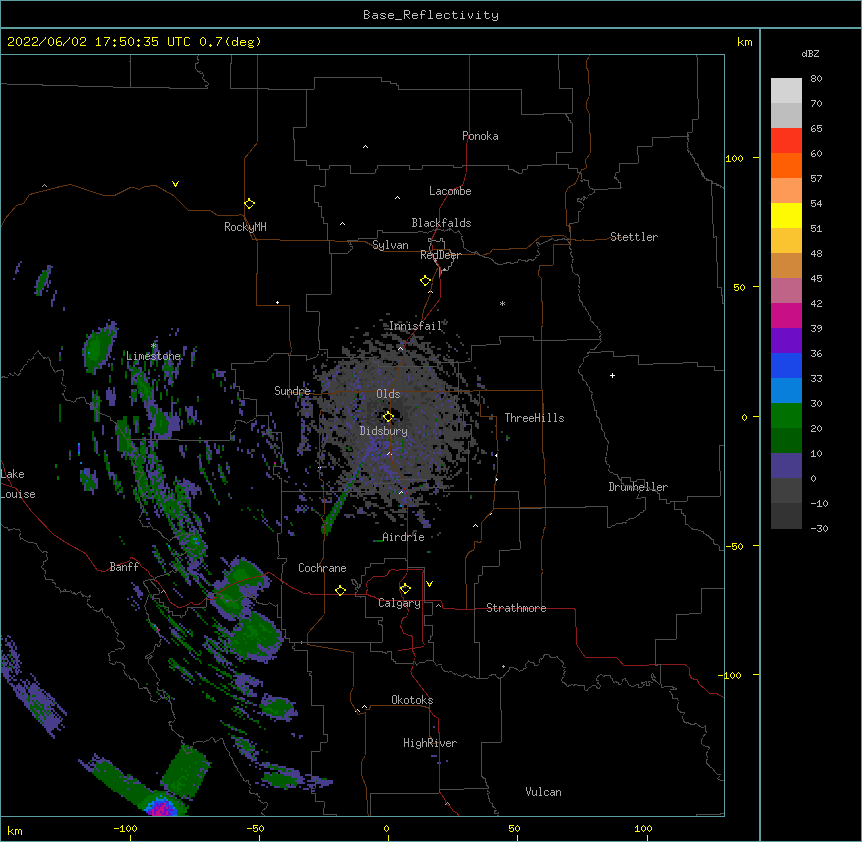Click the Stettler city label
Screen dimensions: 862x842
coord(634,237)
